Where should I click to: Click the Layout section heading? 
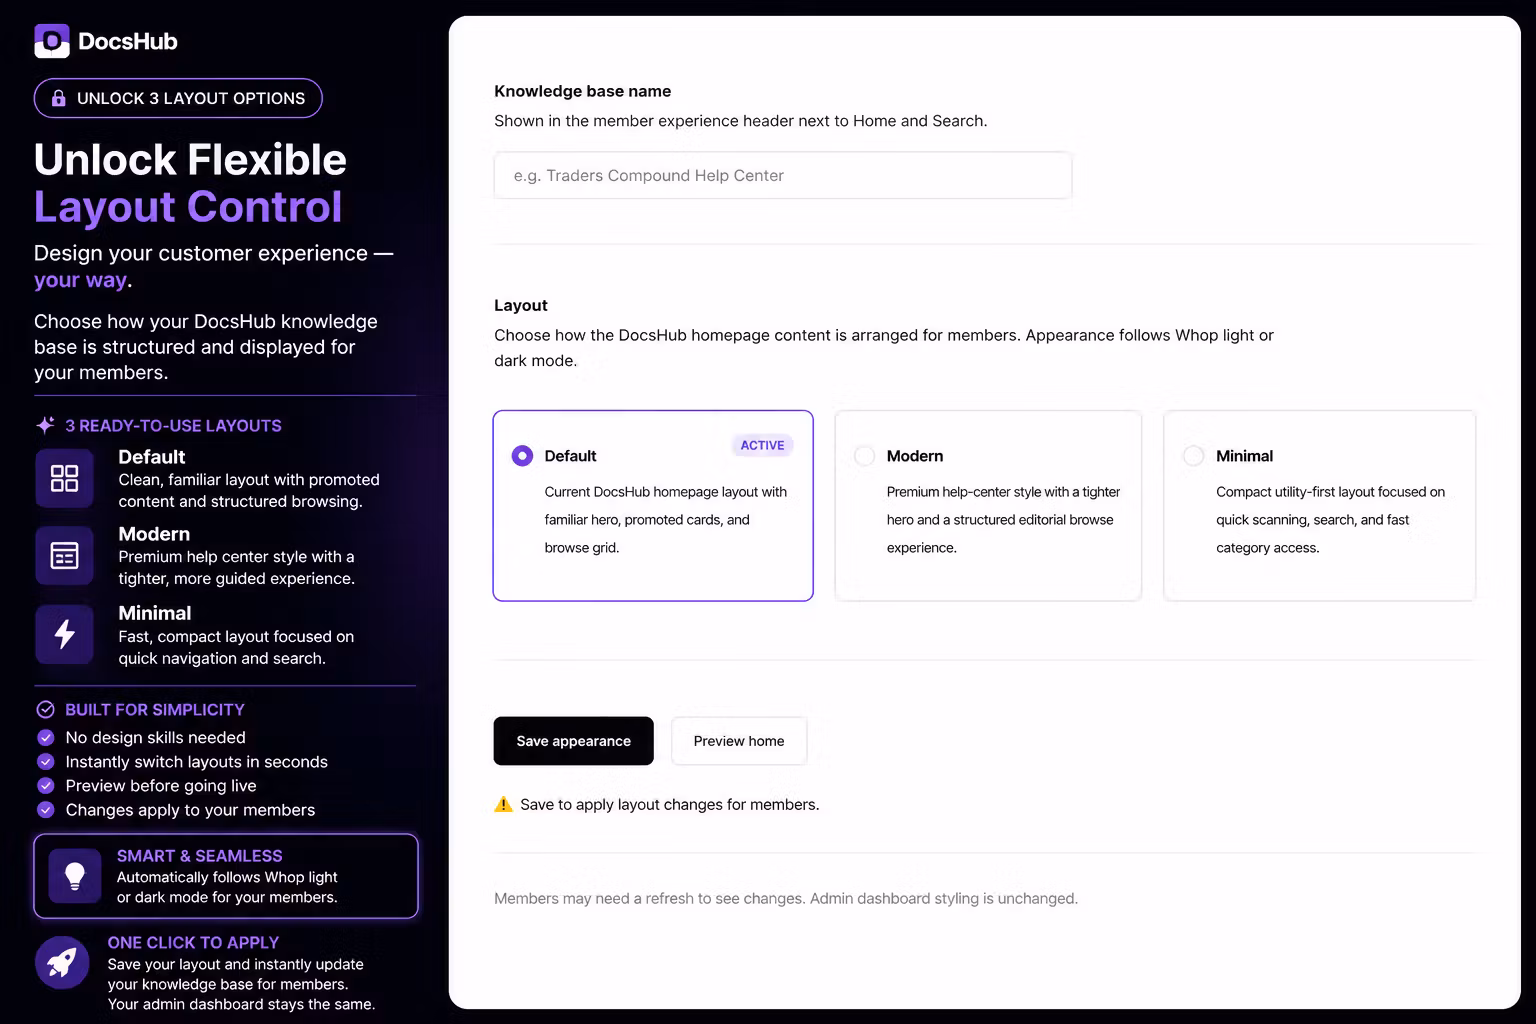point(521,305)
